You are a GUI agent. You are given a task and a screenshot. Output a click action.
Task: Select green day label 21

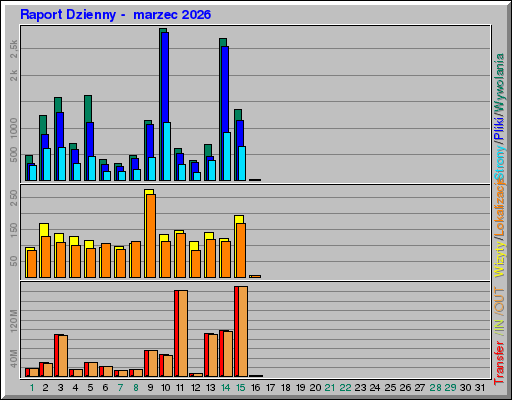click(x=330, y=388)
